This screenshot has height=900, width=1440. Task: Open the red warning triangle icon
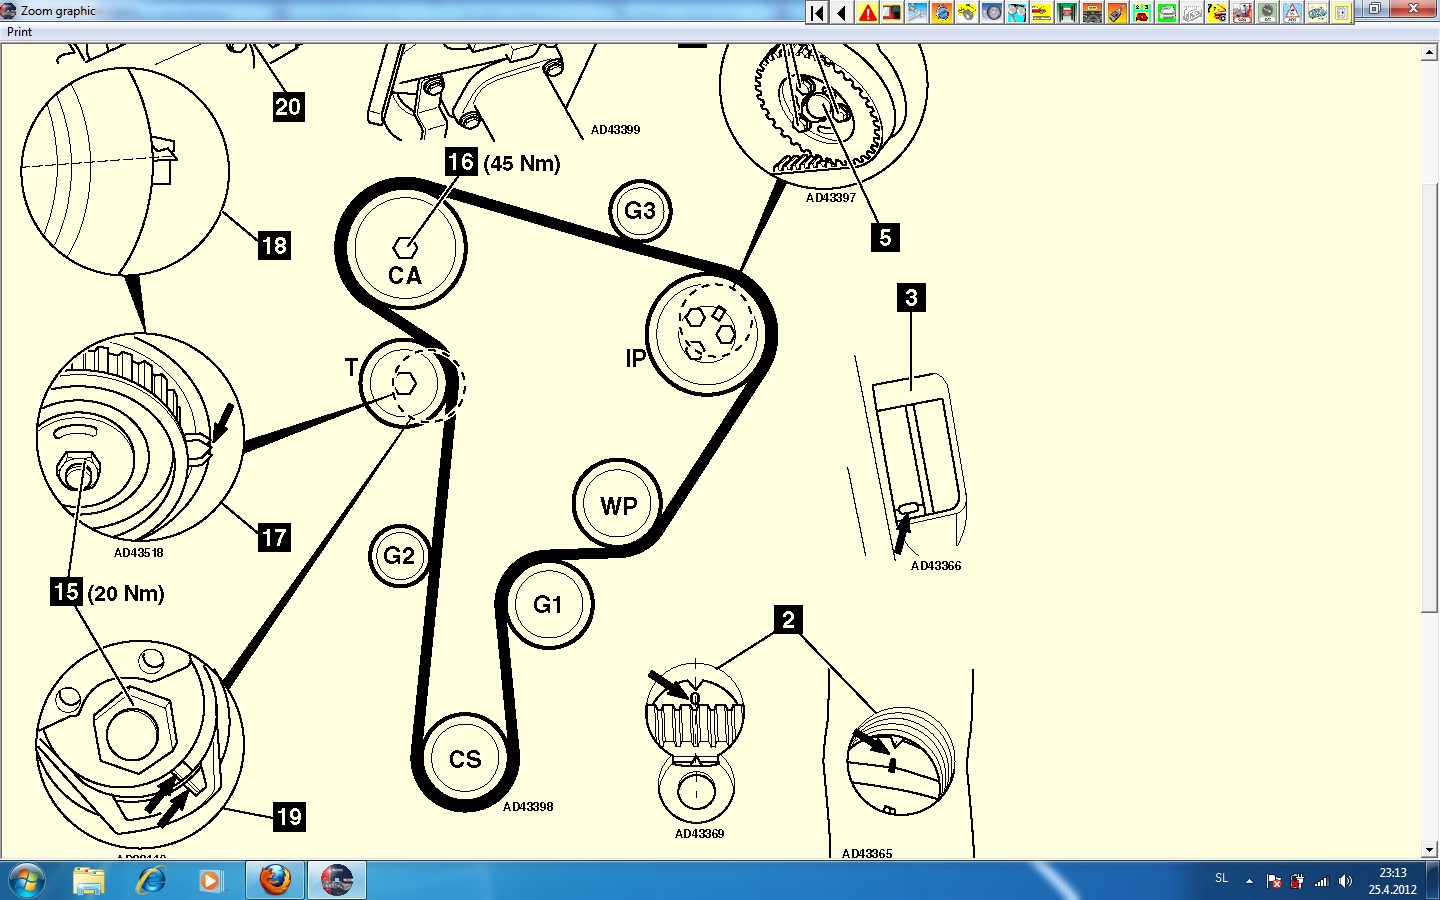(867, 13)
